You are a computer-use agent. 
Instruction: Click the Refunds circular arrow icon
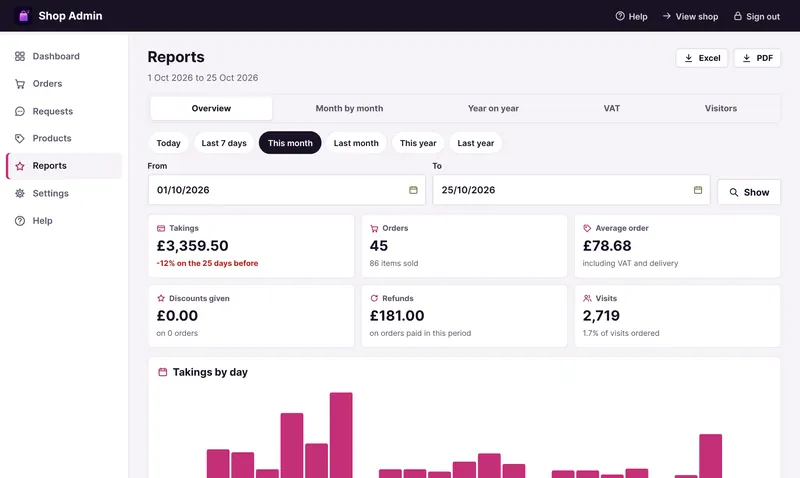coord(374,298)
